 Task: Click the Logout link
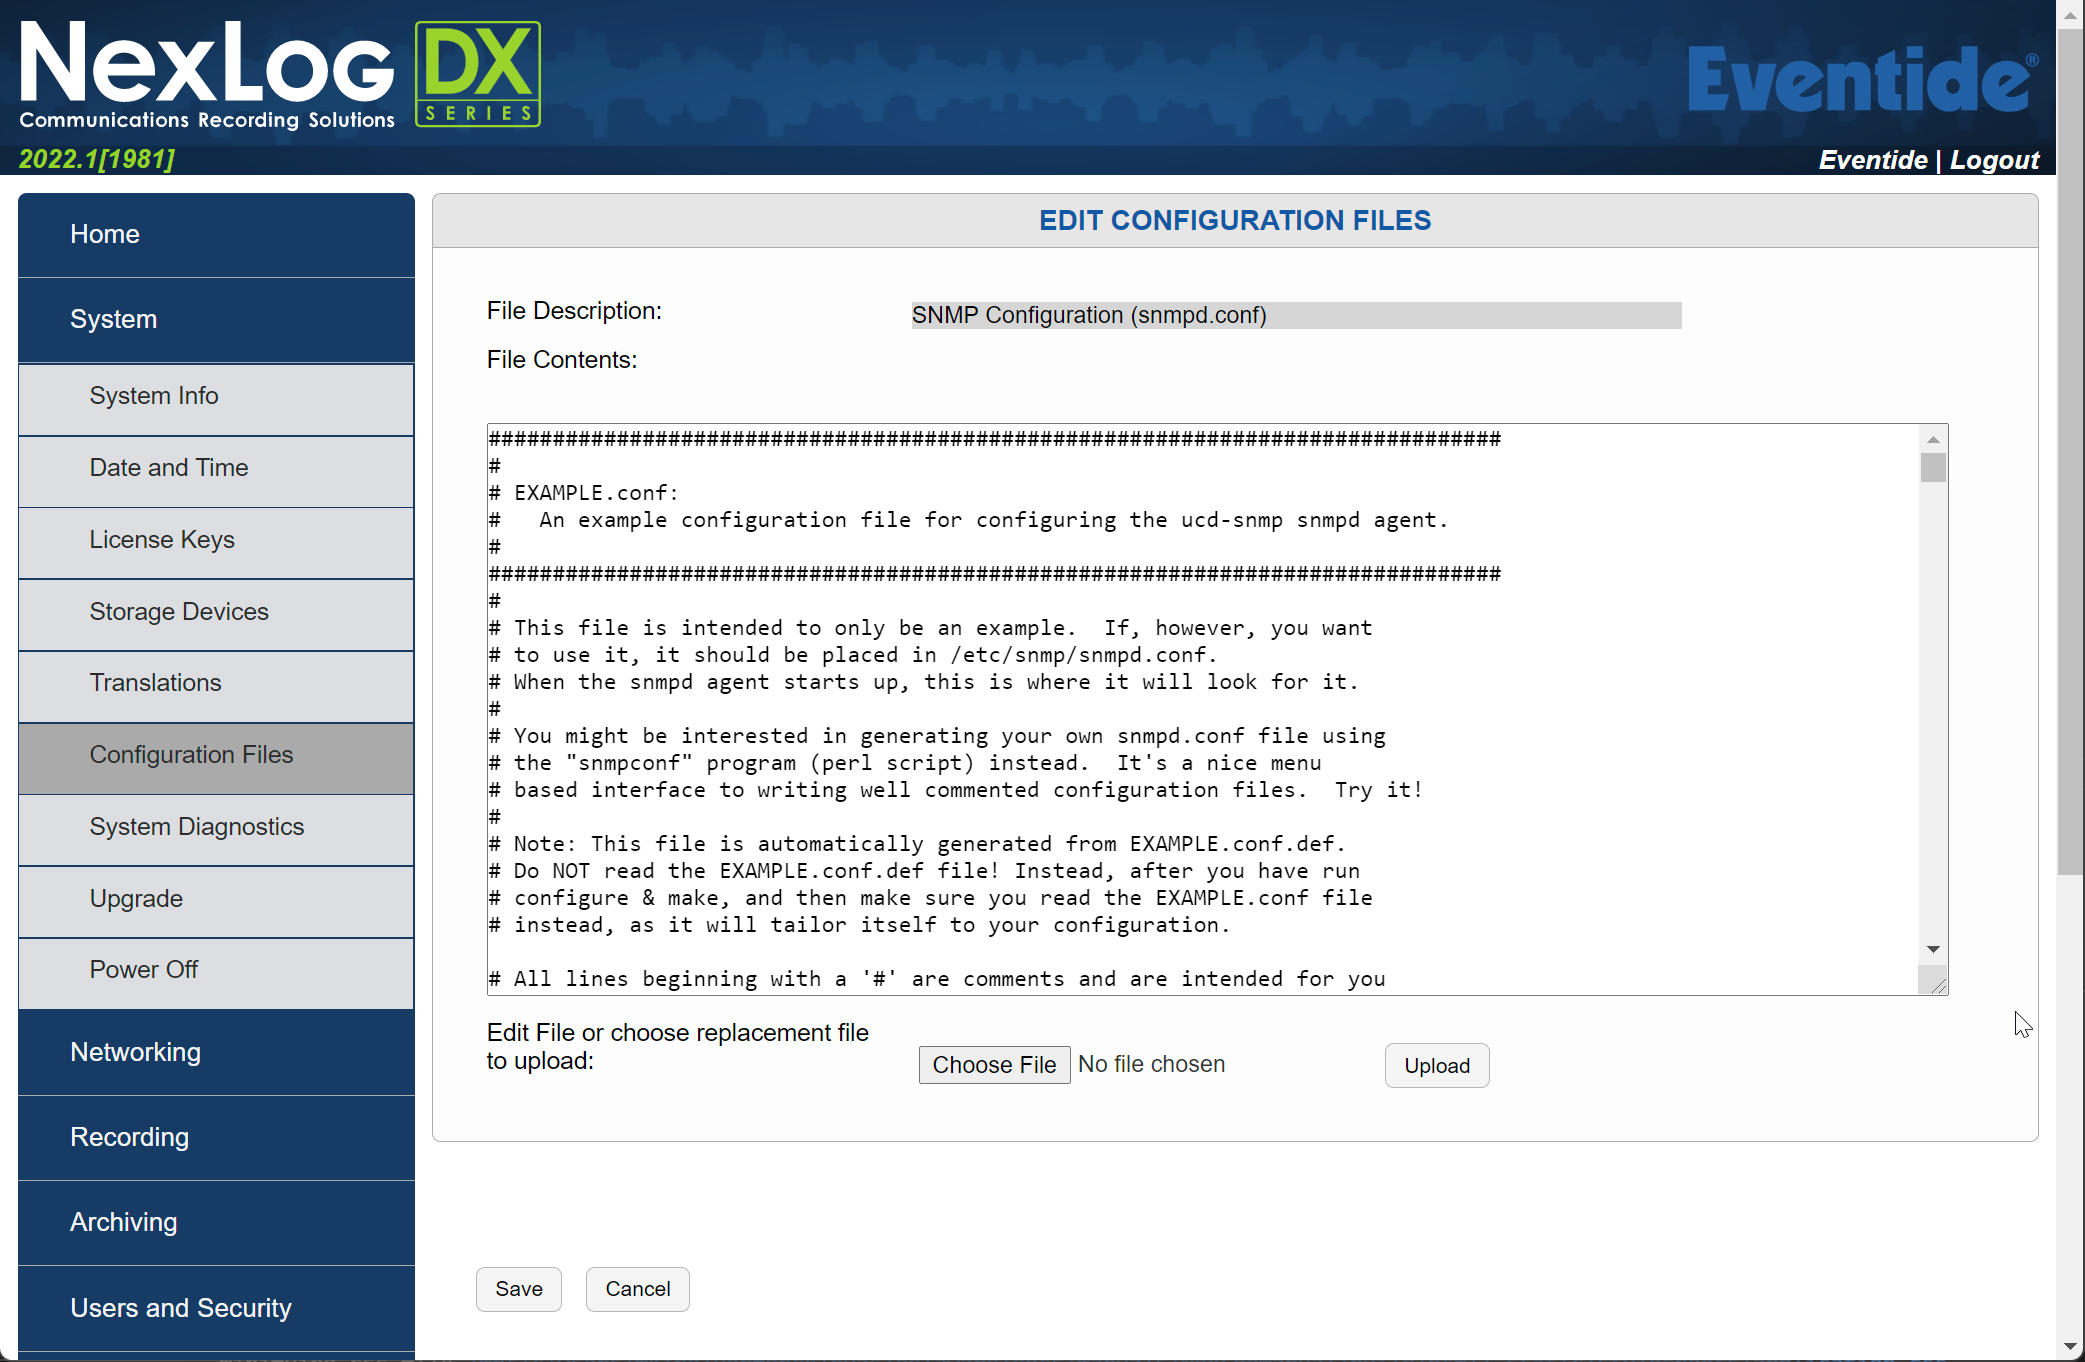1994,160
